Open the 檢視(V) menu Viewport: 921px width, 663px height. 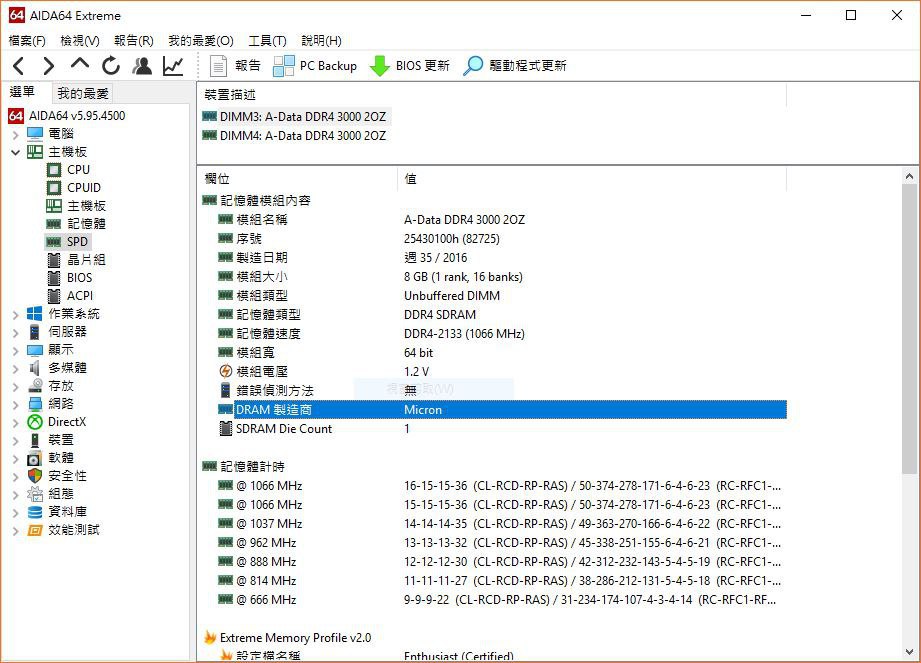[80, 41]
